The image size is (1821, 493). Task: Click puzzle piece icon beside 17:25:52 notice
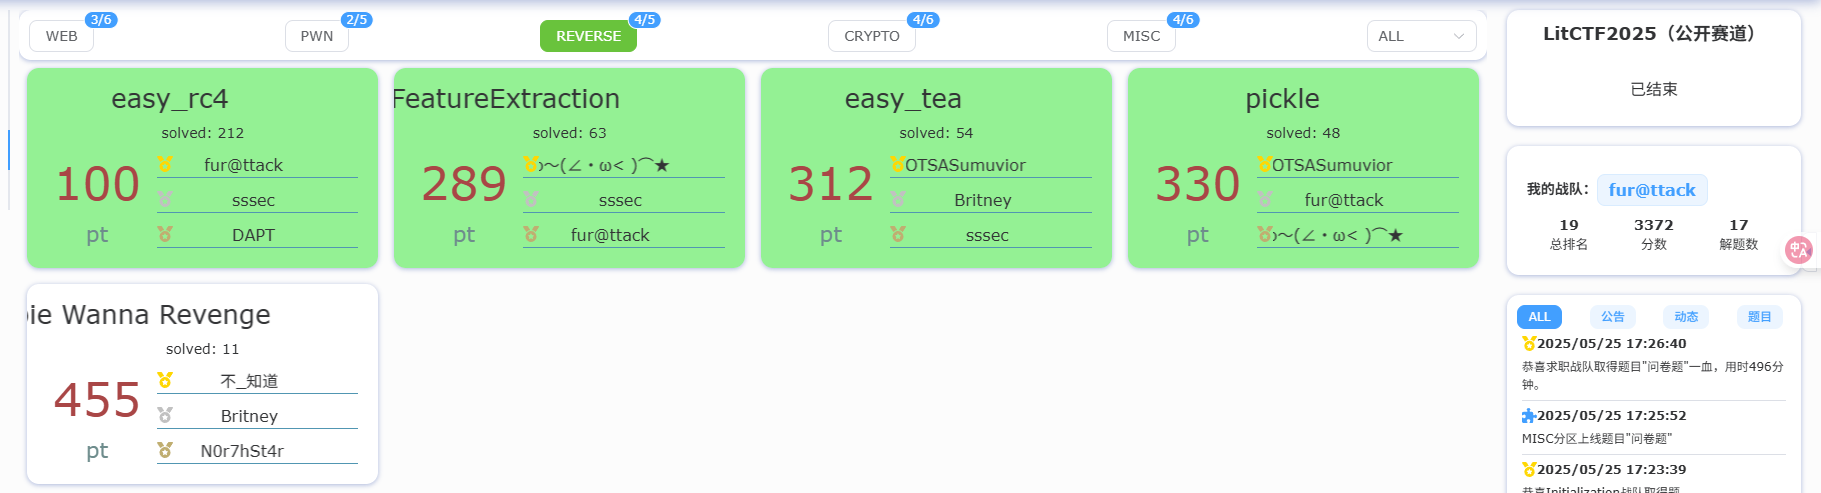1528,416
